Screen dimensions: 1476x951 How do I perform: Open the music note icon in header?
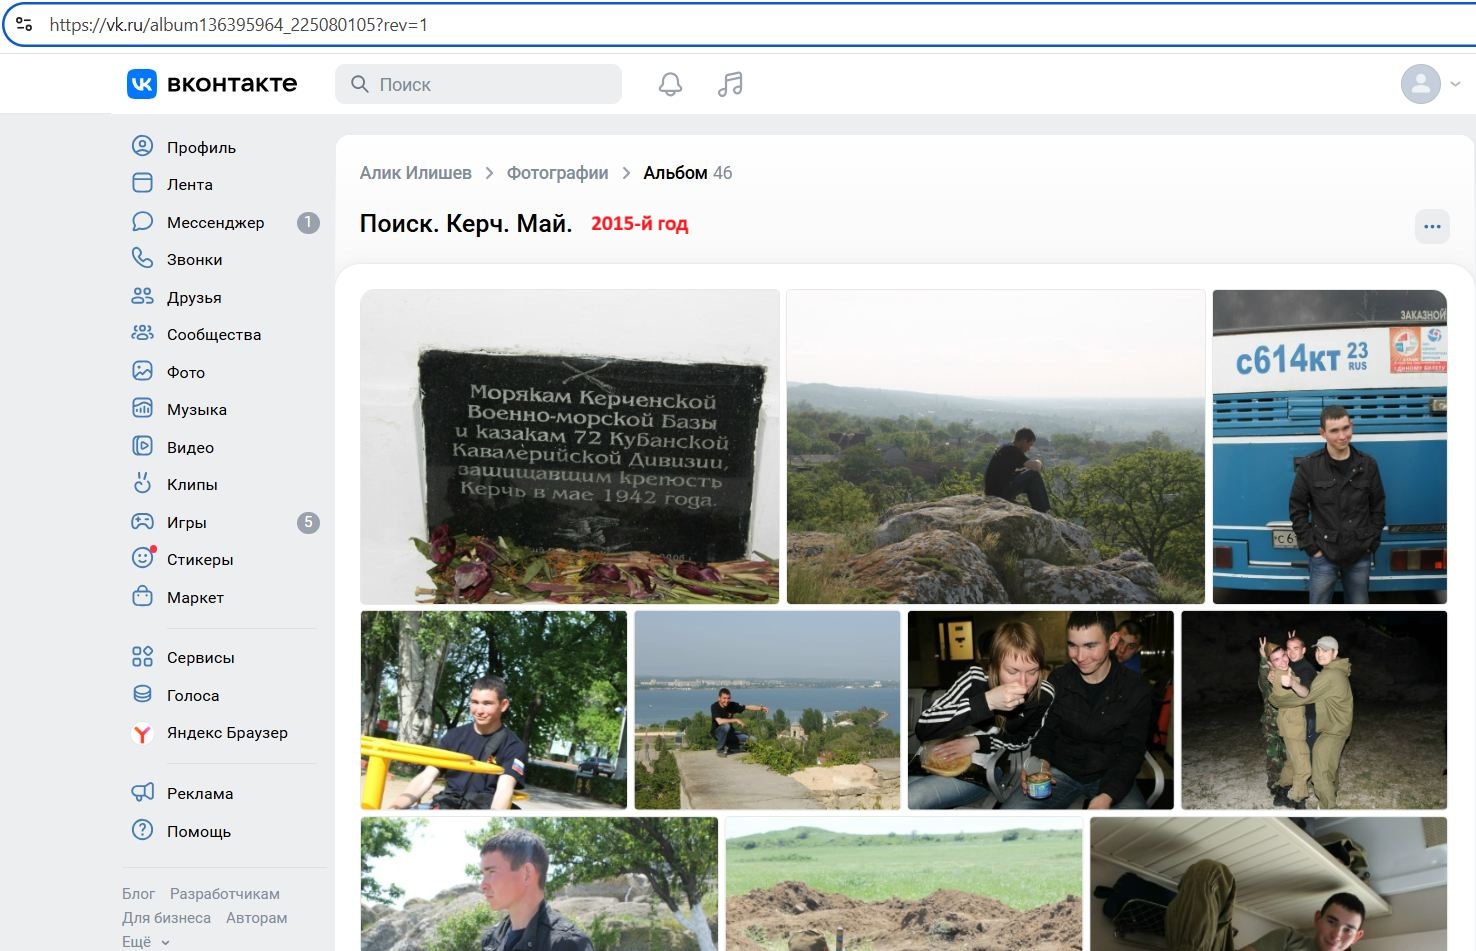tap(730, 85)
